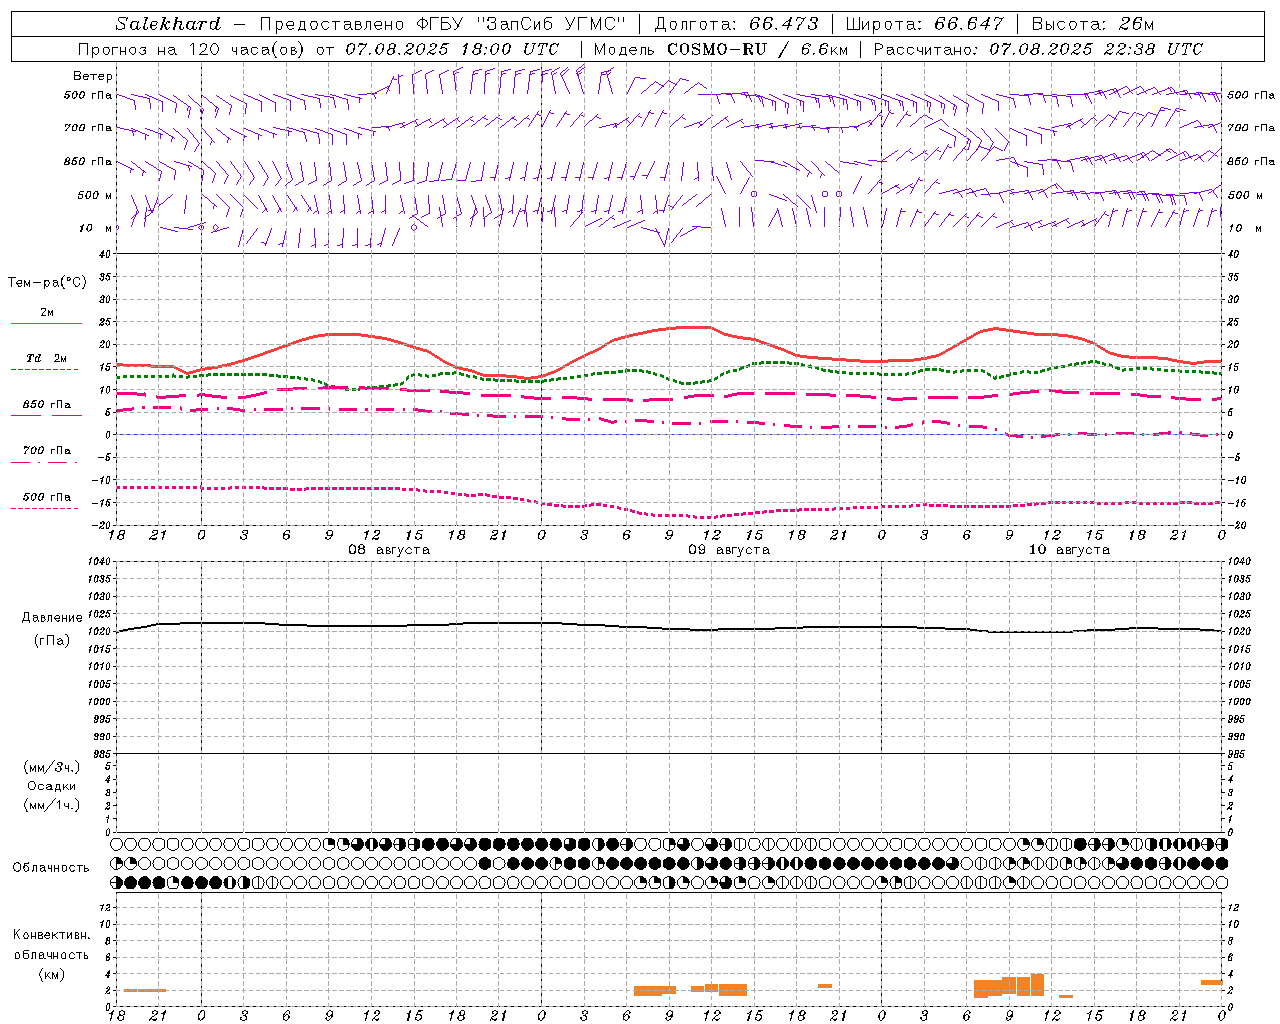Click the Высота: 26м header field
Screen dimensions: 1280x1024
[x=1093, y=24]
